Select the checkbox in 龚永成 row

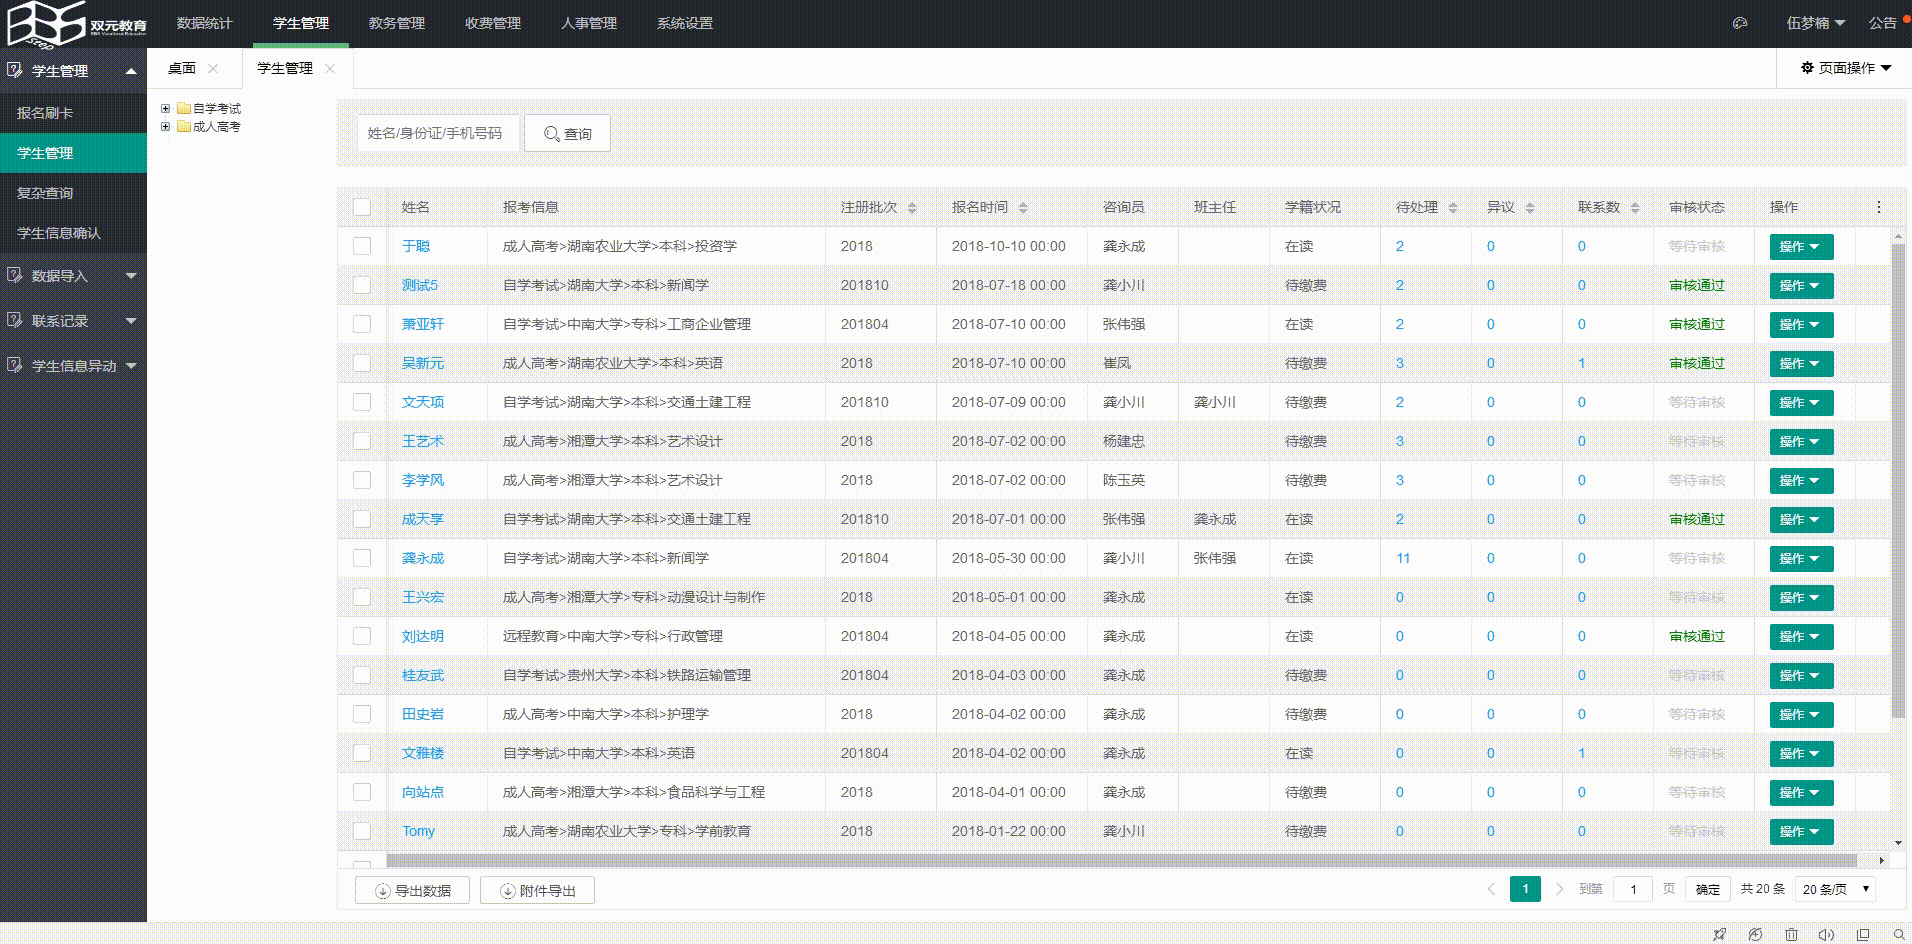(x=362, y=558)
